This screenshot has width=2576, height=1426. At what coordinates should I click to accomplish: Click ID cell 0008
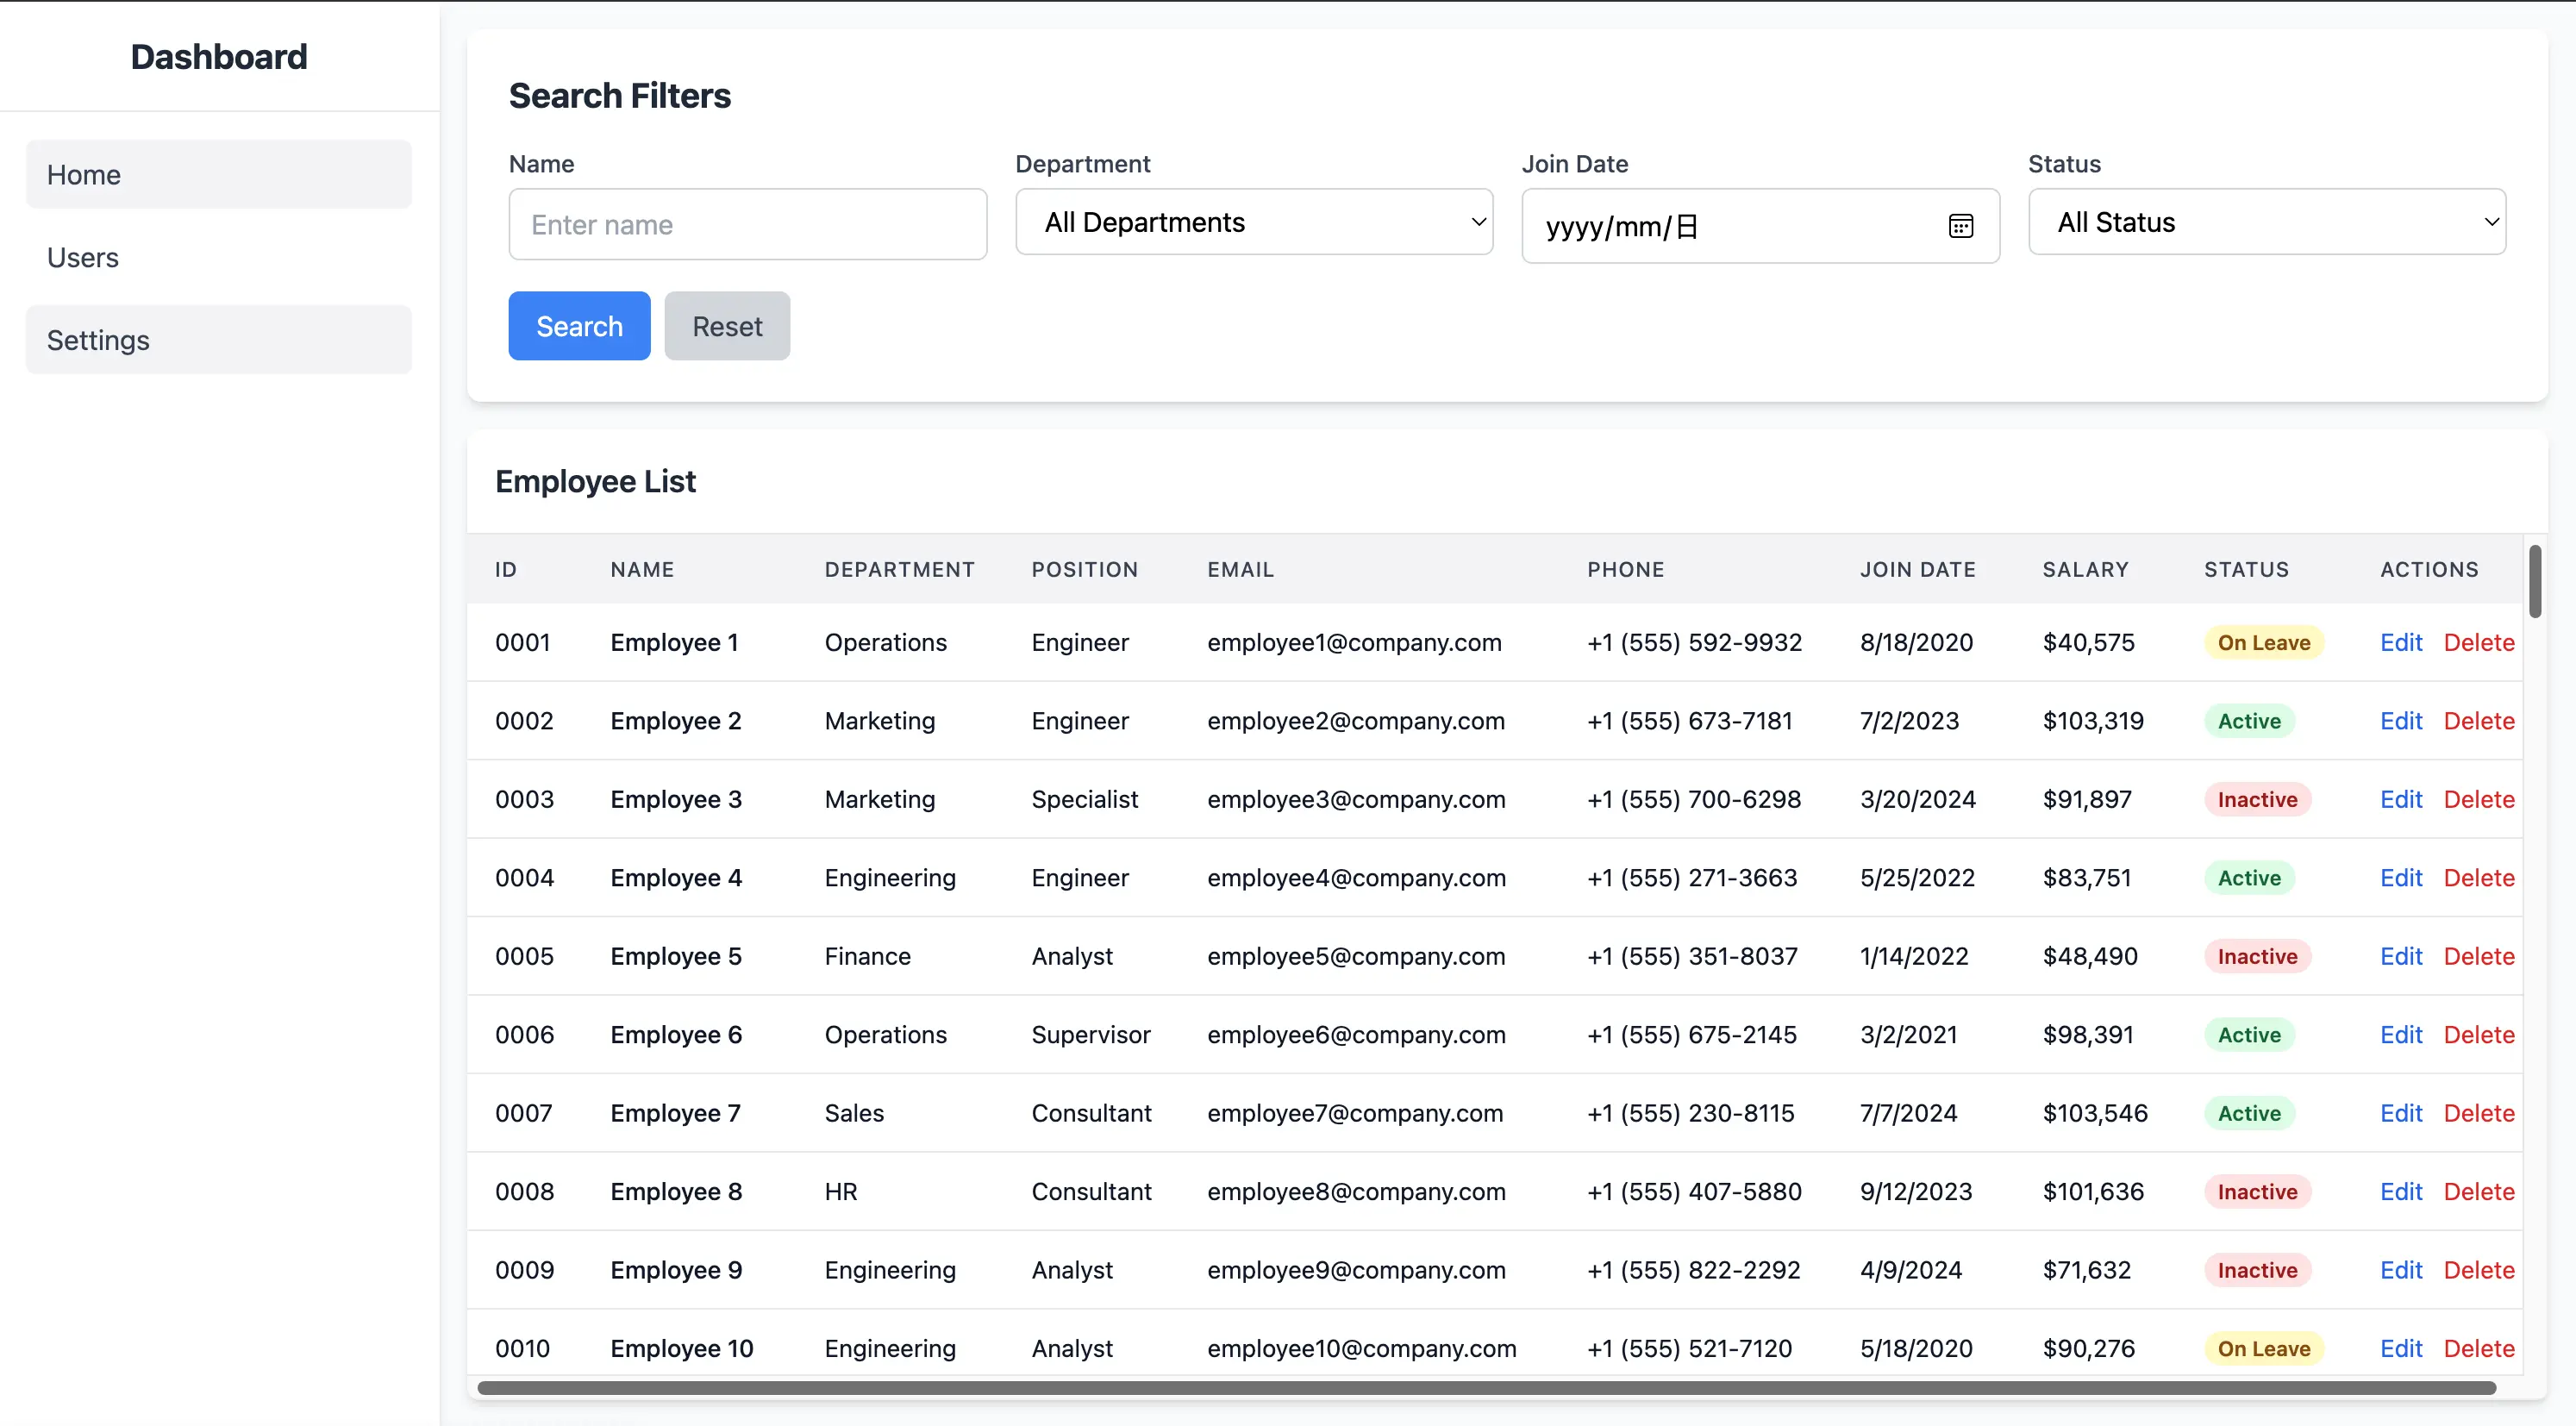coord(524,1192)
